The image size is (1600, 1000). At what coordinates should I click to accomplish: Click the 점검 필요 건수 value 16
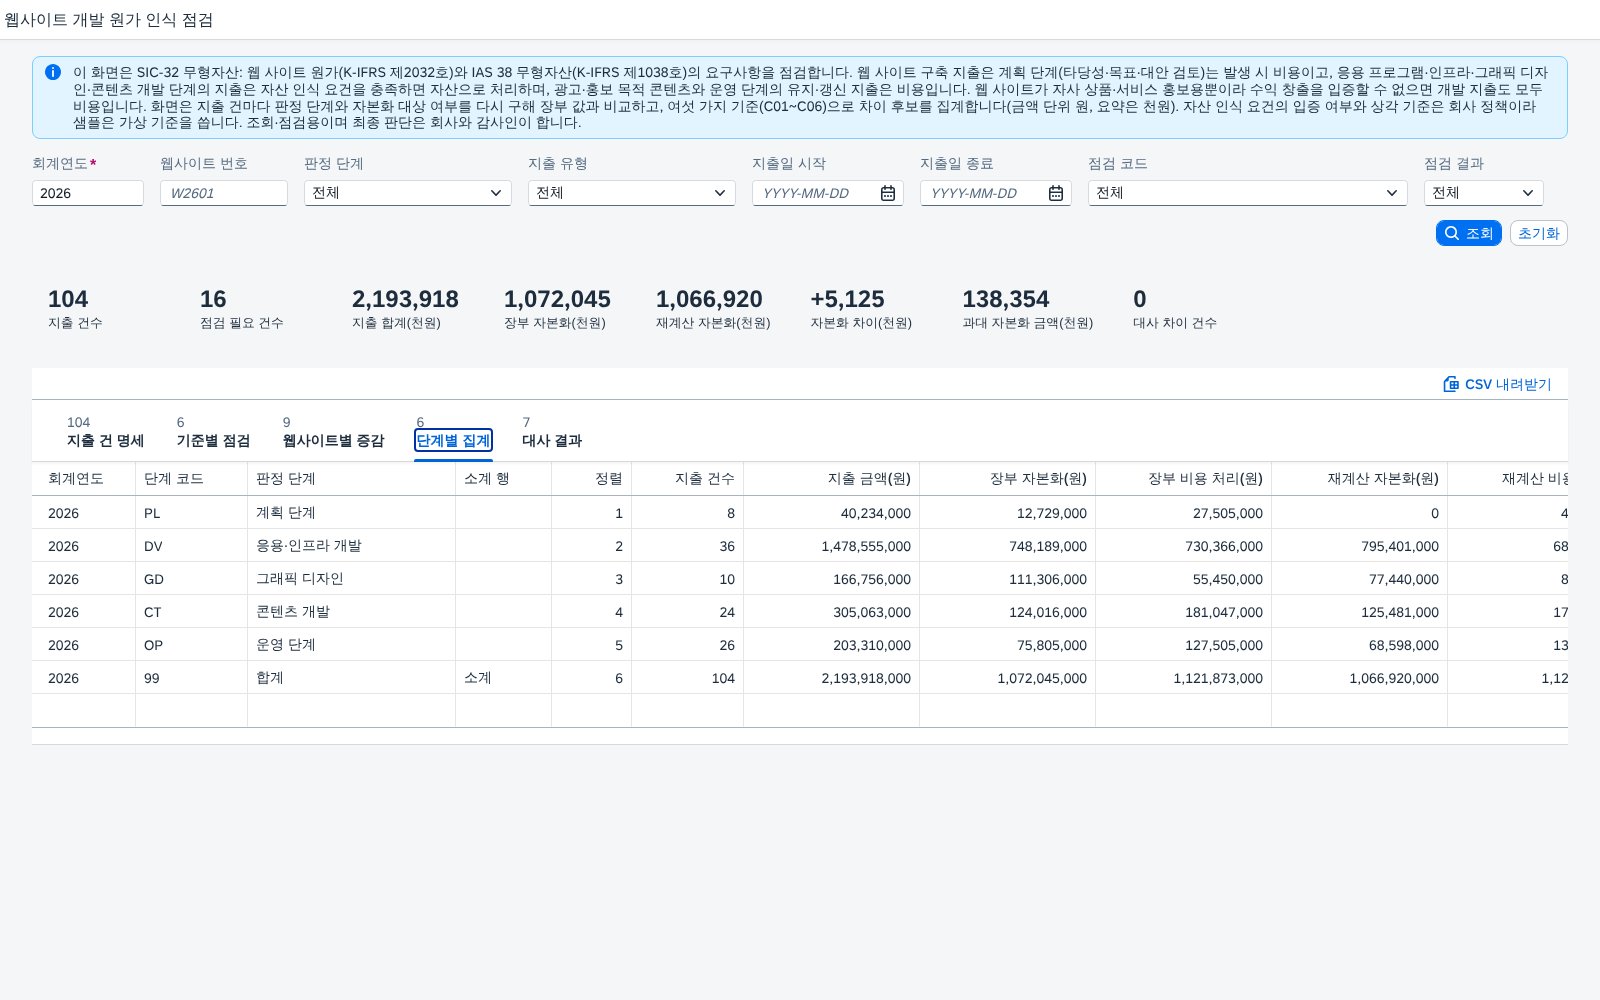tap(213, 299)
